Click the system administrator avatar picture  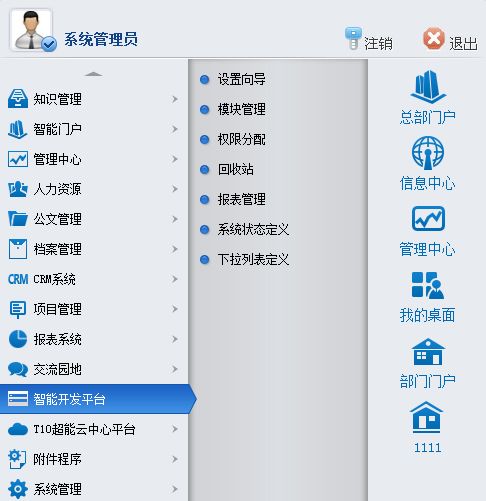click(32, 30)
